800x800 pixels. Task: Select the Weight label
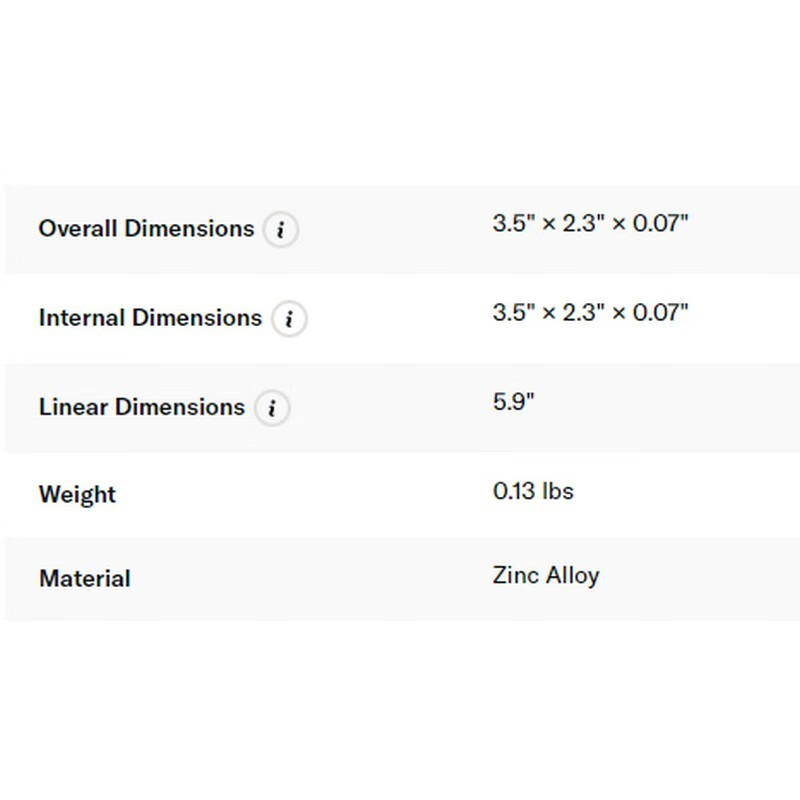pos(78,494)
